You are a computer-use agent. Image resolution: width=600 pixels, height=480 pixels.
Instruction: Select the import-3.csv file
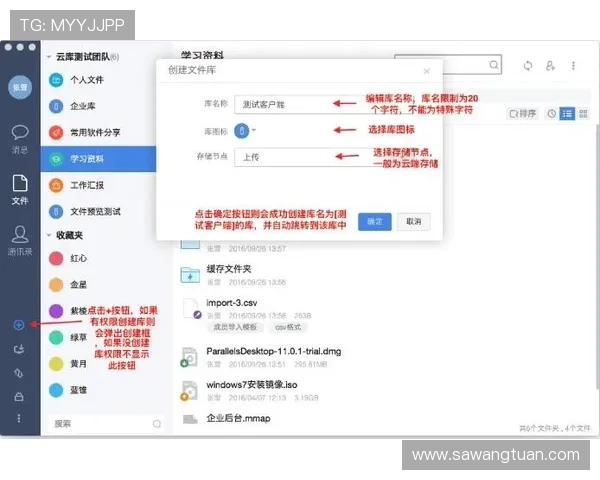tap(232, 303)
